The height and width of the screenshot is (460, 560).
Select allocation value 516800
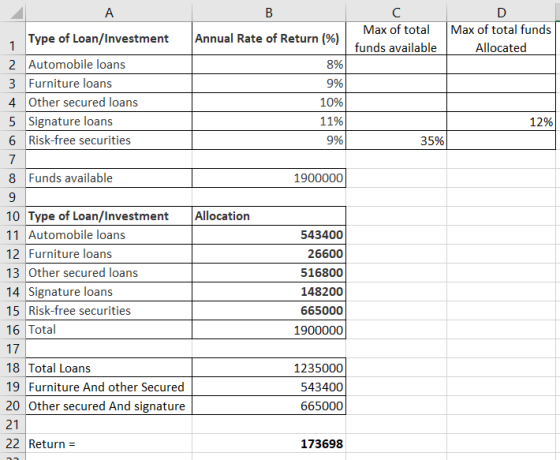[x=269, y=273]
